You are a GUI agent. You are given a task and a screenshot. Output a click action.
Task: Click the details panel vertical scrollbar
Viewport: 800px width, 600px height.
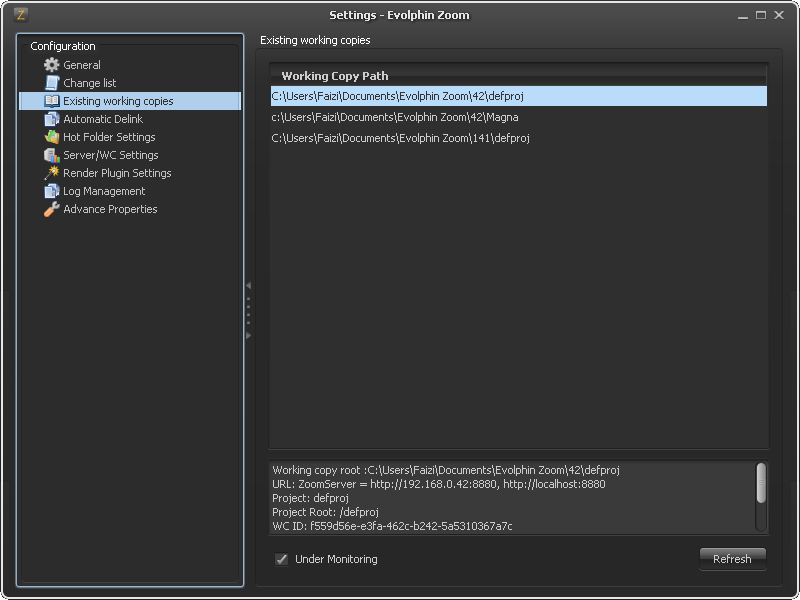coord(761,483)
